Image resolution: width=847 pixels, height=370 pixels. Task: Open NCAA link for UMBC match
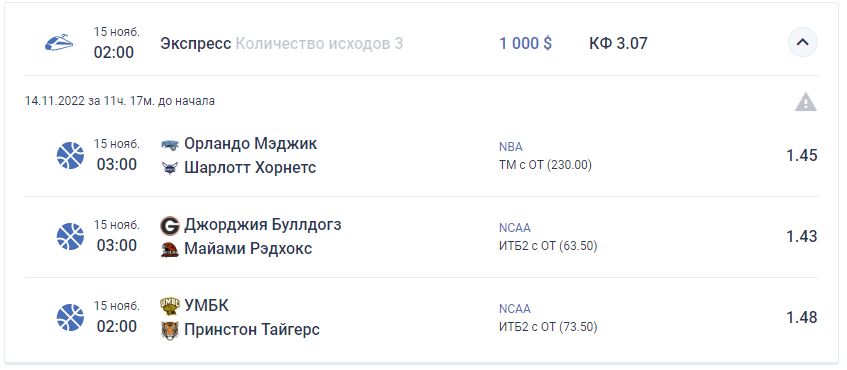click(x=515, y=309)
